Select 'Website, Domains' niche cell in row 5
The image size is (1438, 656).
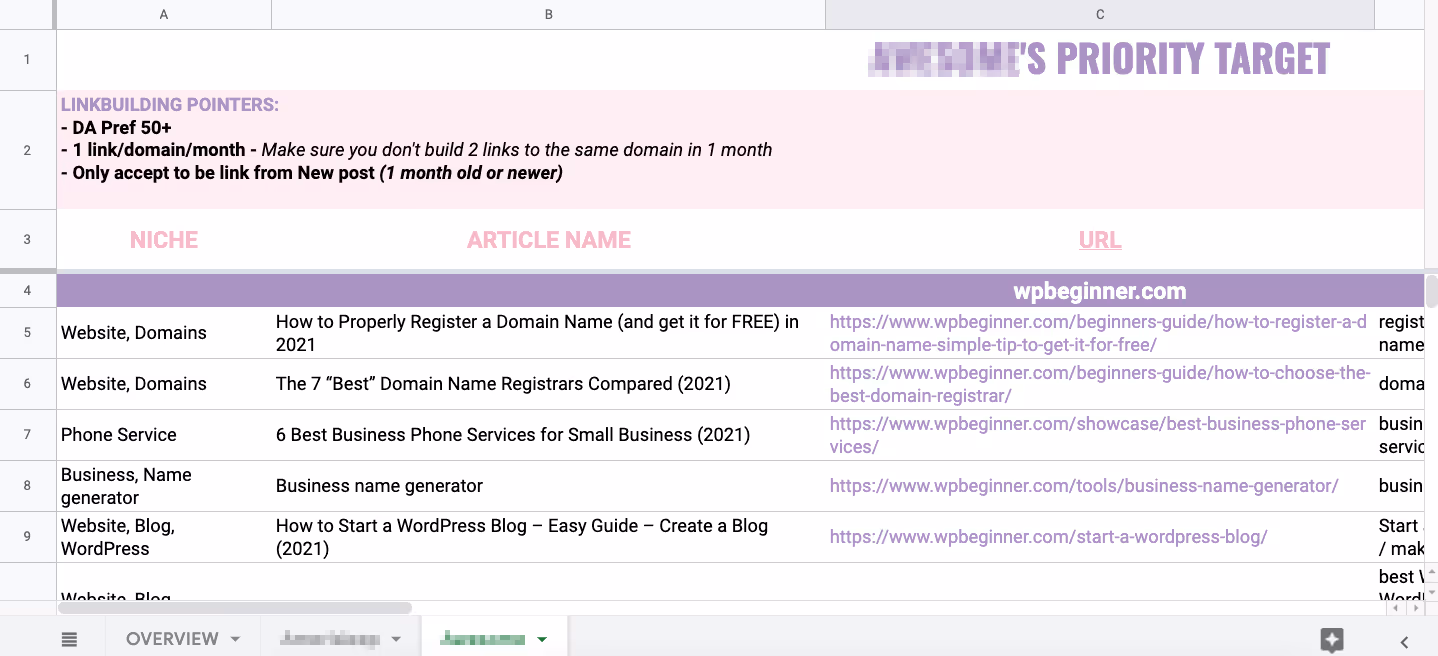point(164,333)
